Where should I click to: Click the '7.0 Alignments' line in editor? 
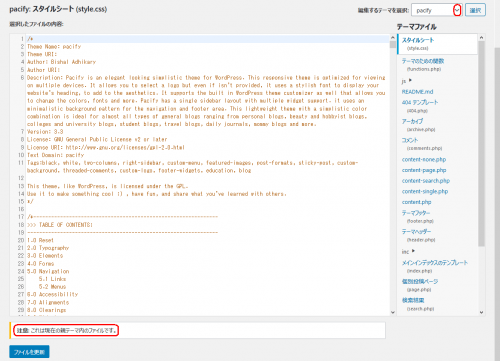(x=48, y=302)
